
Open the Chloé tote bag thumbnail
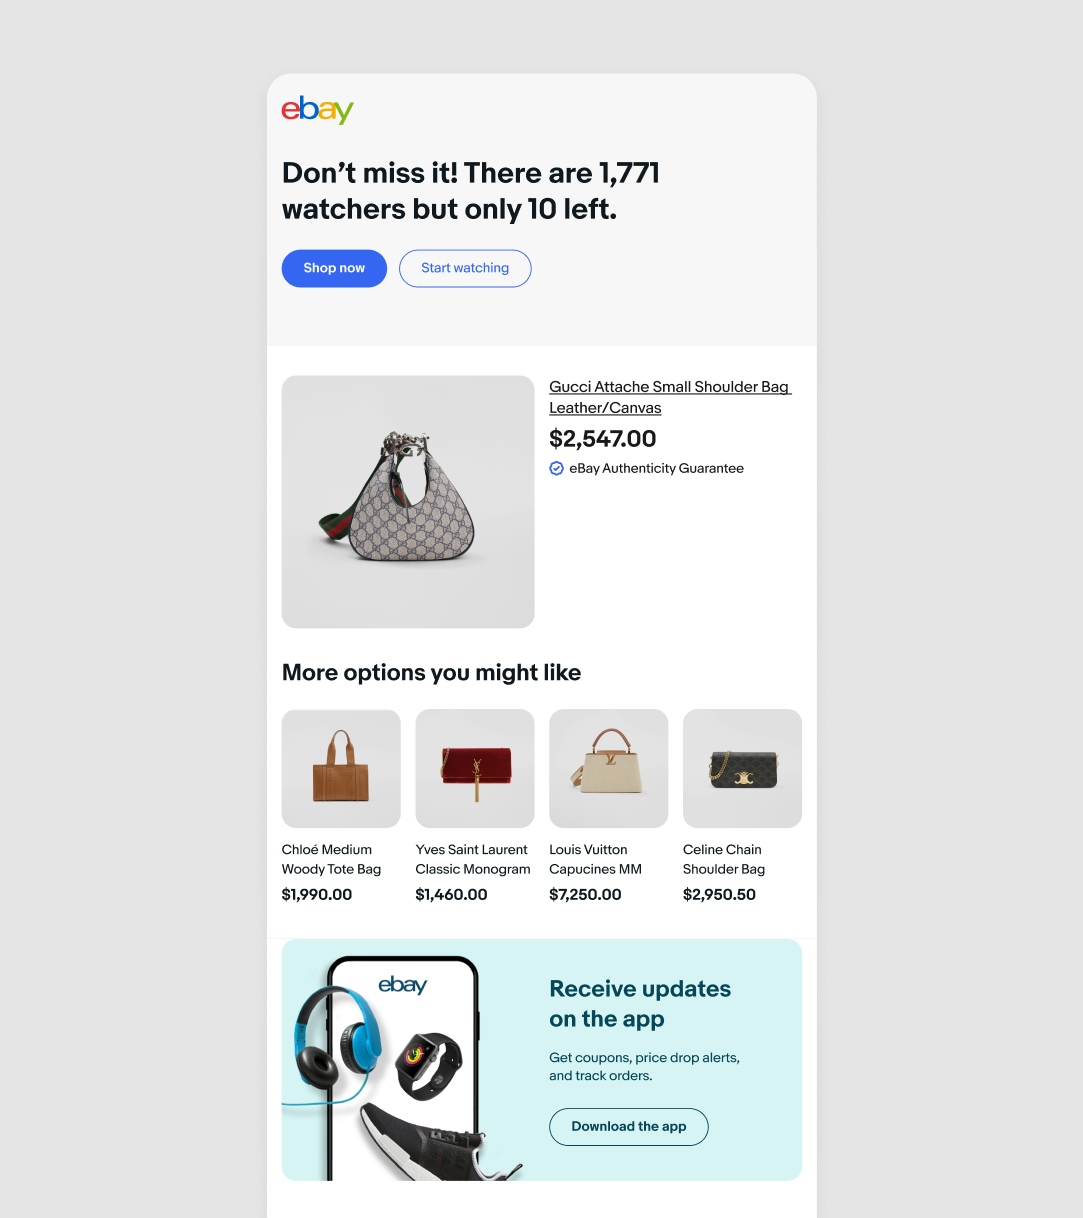point(341,768)
